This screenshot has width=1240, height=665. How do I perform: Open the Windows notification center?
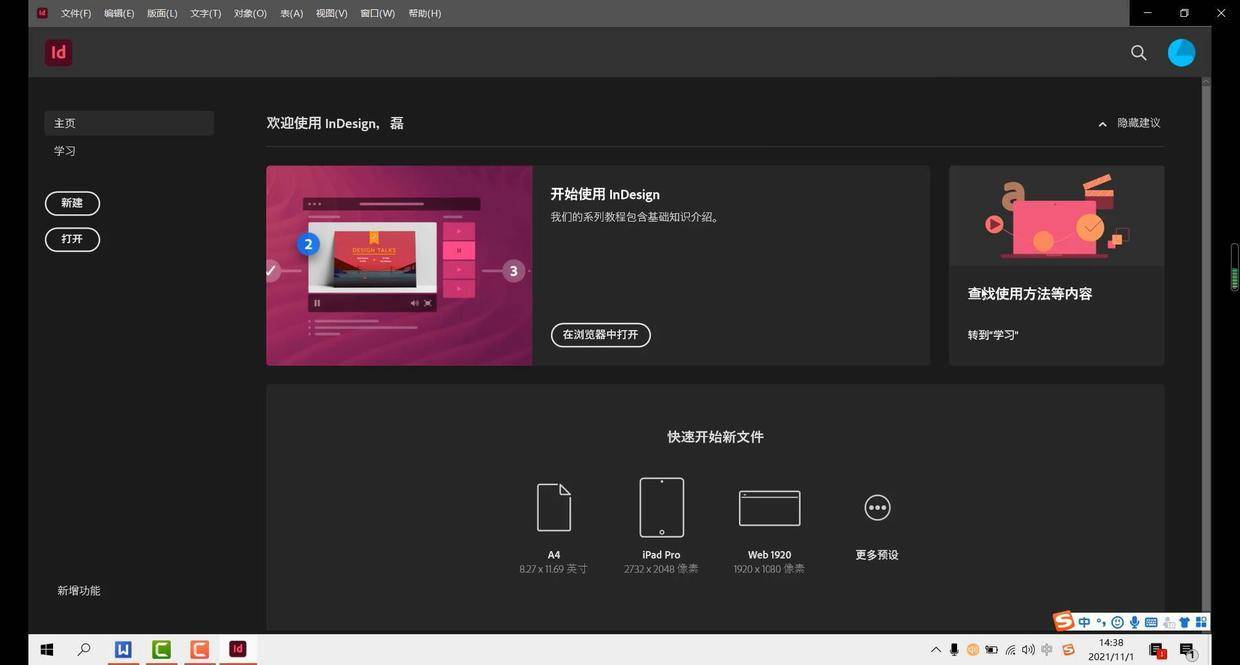[x=1187, y=650]
